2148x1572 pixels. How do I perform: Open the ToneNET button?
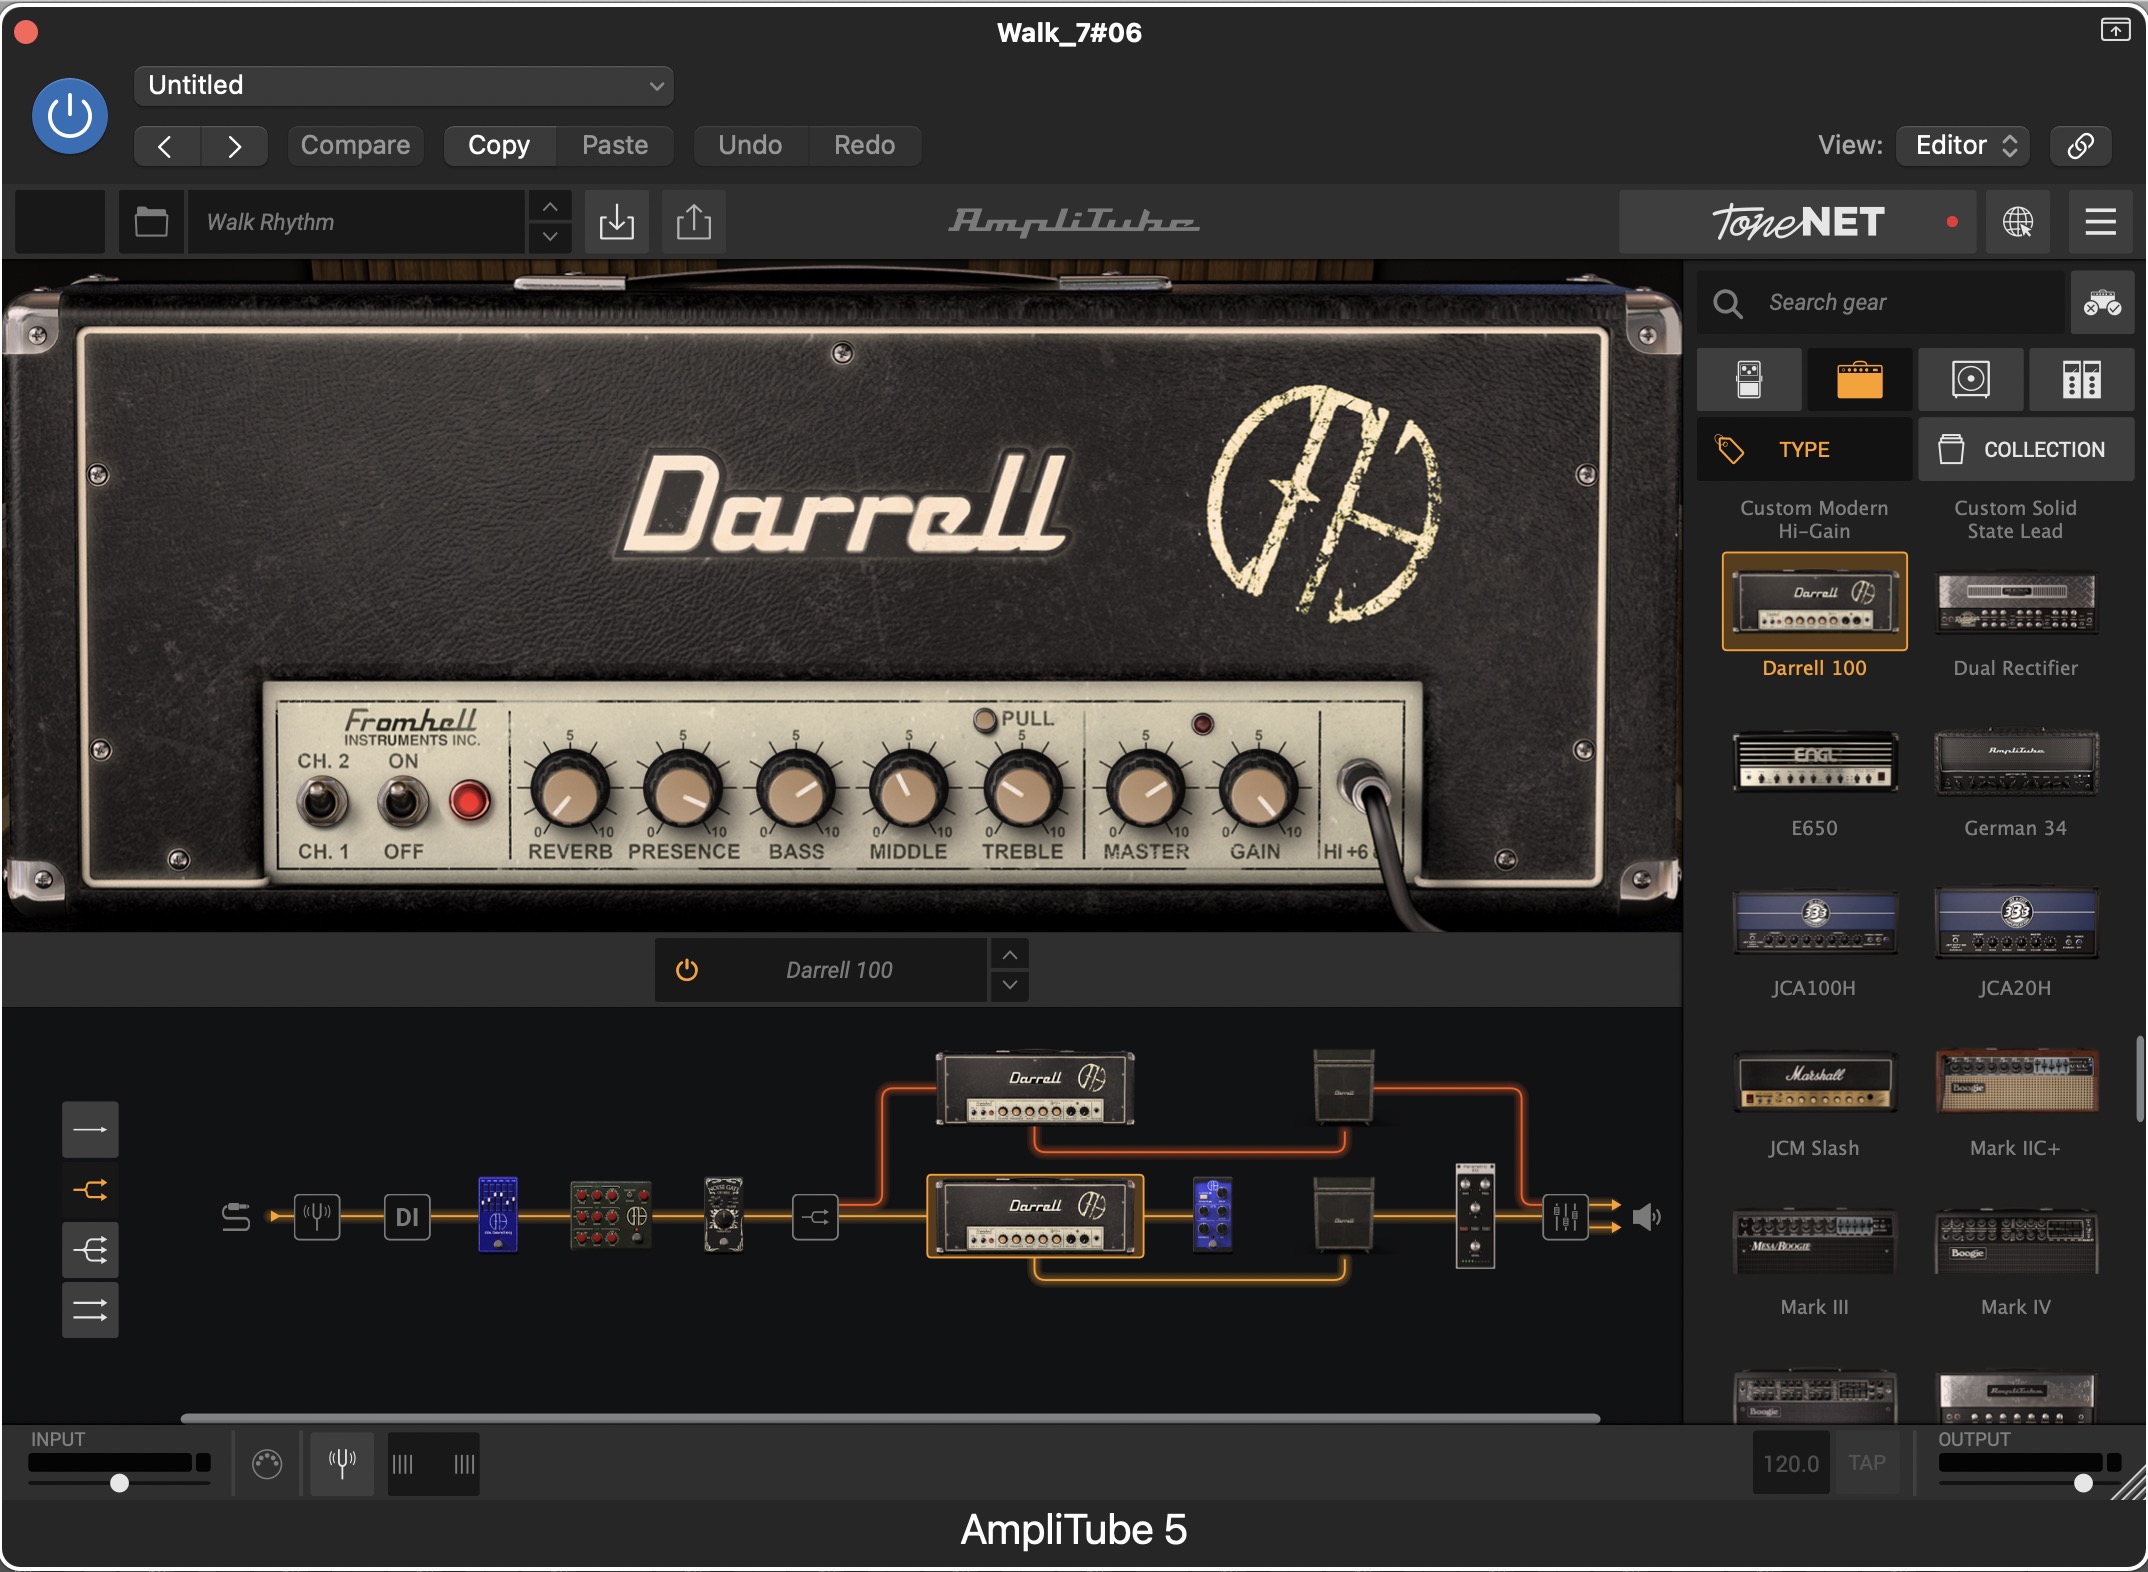coord(1797,222)
